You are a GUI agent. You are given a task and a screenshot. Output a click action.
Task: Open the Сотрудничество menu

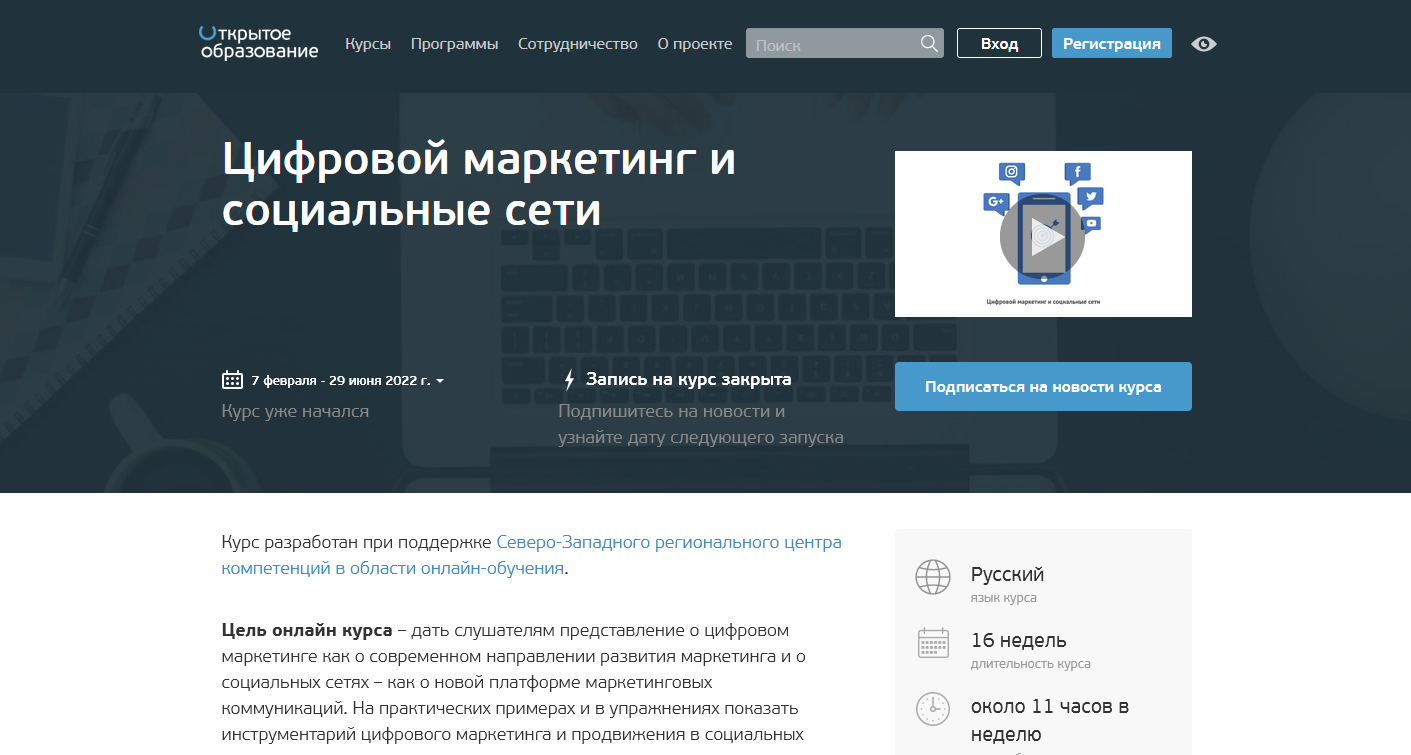577,44
